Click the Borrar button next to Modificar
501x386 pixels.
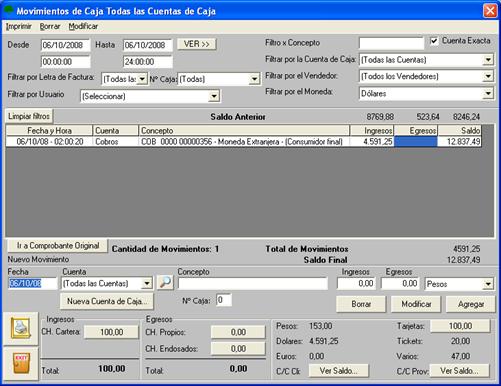click(x=361, y=304)
